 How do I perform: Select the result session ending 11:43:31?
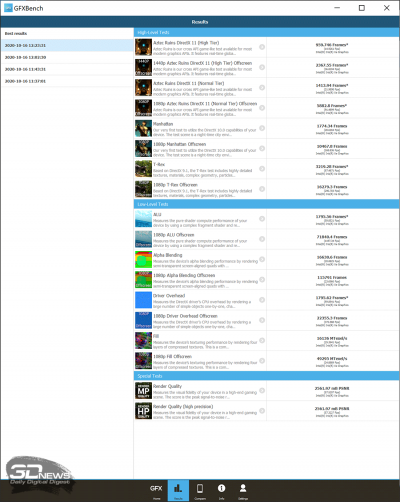click(67, 69)
